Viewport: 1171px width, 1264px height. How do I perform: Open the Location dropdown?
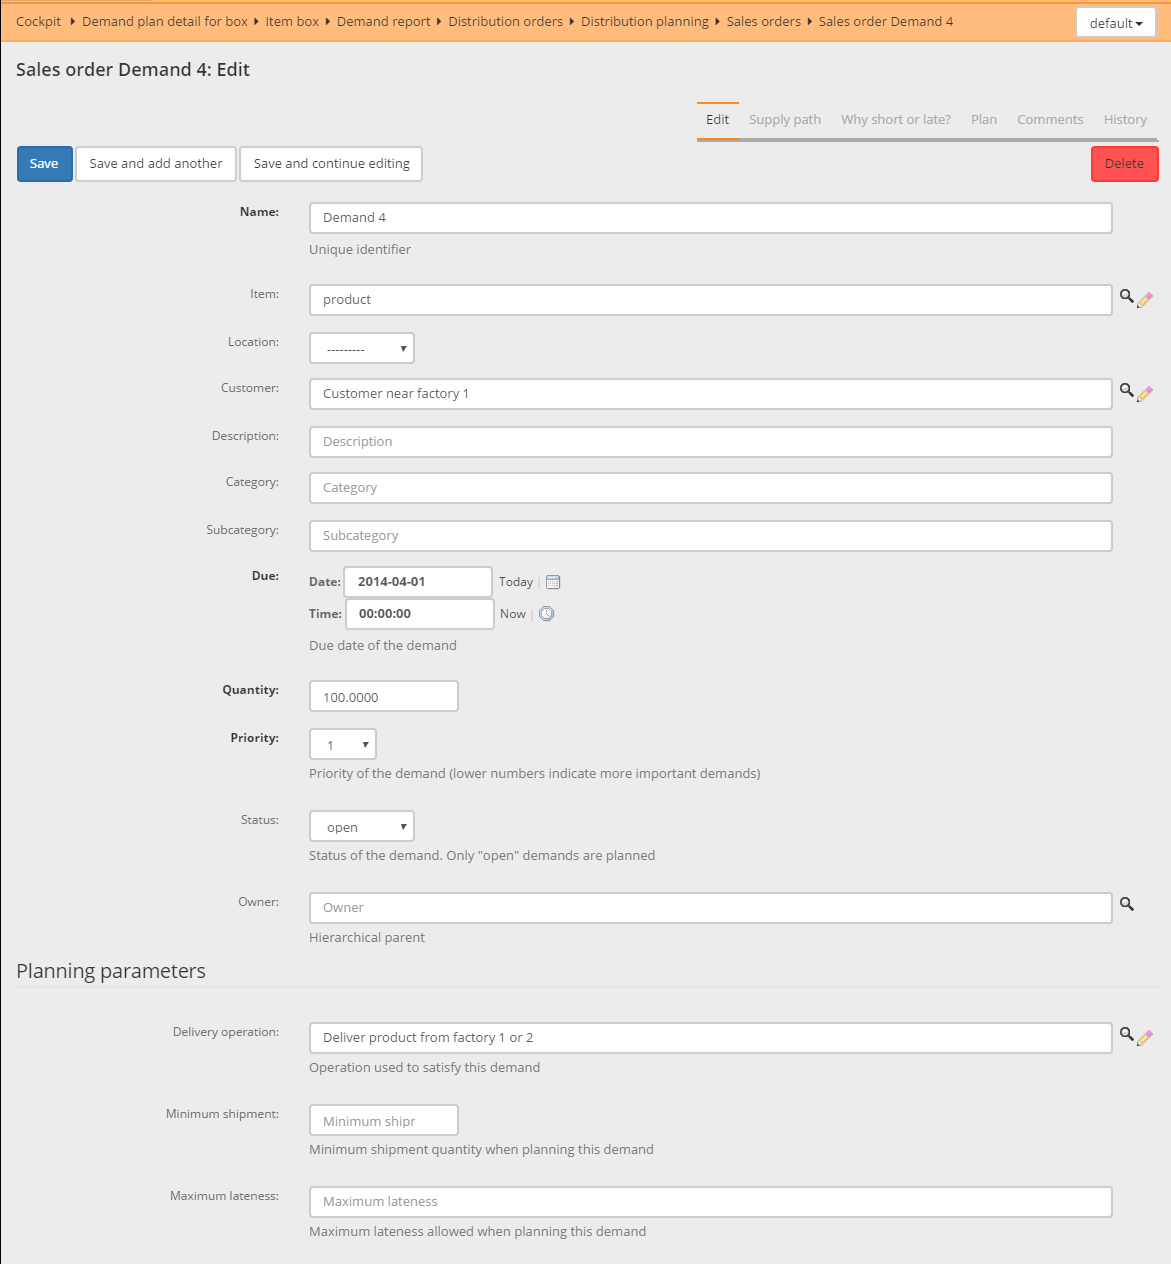click(361, 347)
